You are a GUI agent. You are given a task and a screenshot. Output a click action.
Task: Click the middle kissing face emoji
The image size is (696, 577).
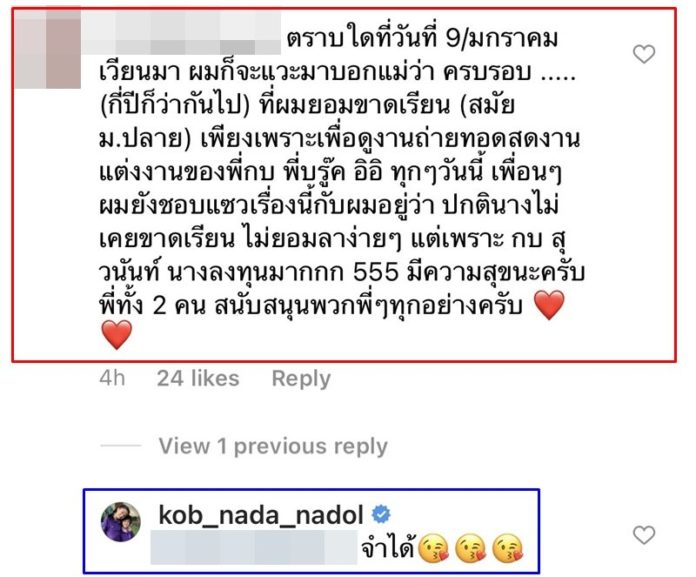coord(471,549)
